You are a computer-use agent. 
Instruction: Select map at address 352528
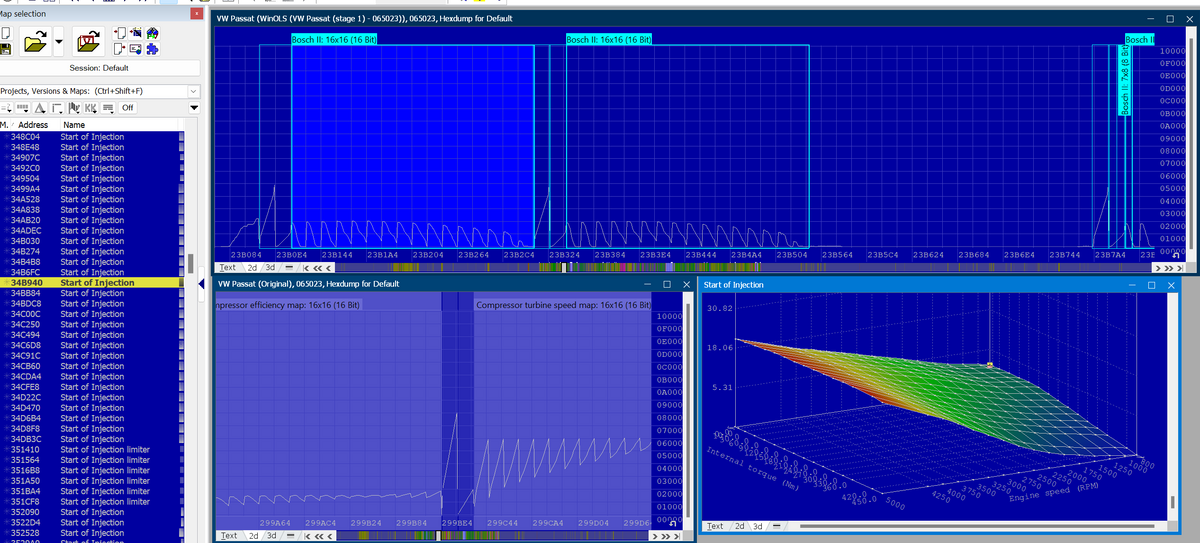pyautogui.click(x=94, y=533)
